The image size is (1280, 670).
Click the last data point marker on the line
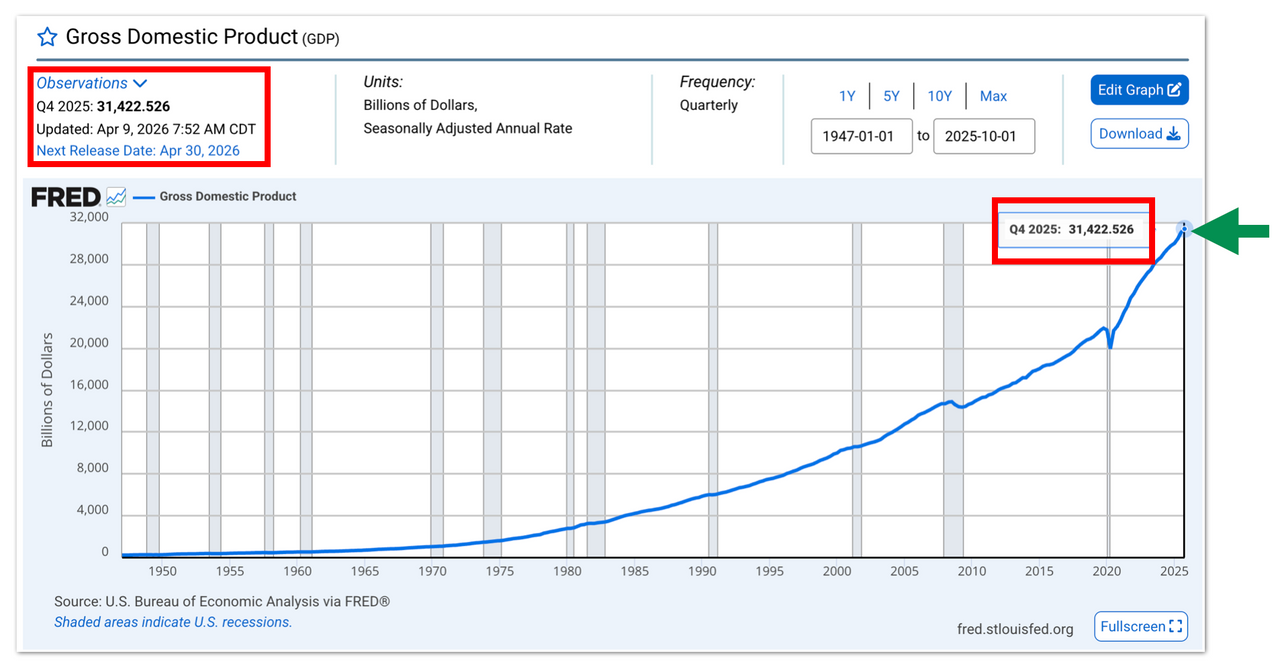click(1184, 227)
